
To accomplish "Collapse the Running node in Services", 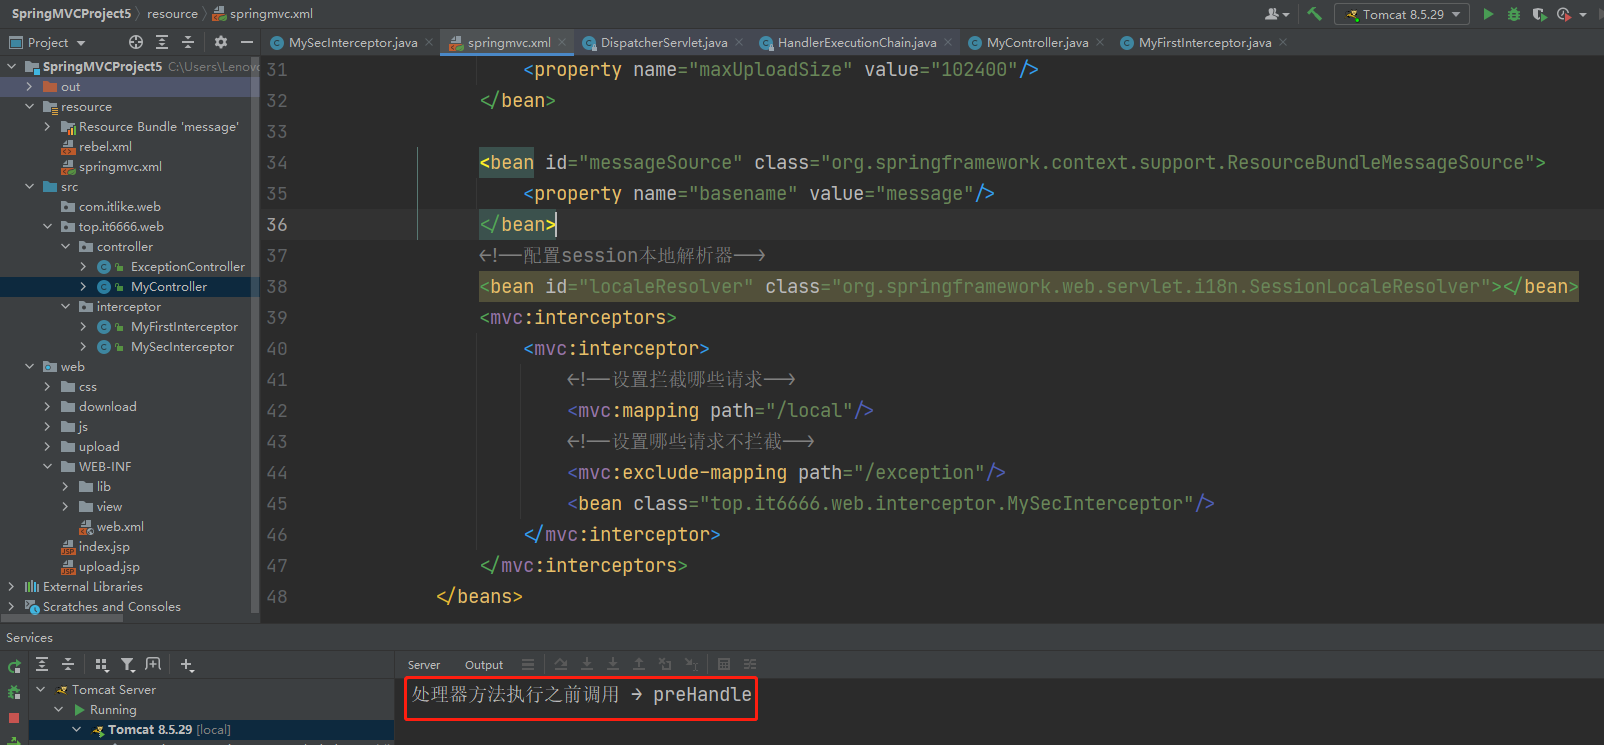I will (59, 710).
